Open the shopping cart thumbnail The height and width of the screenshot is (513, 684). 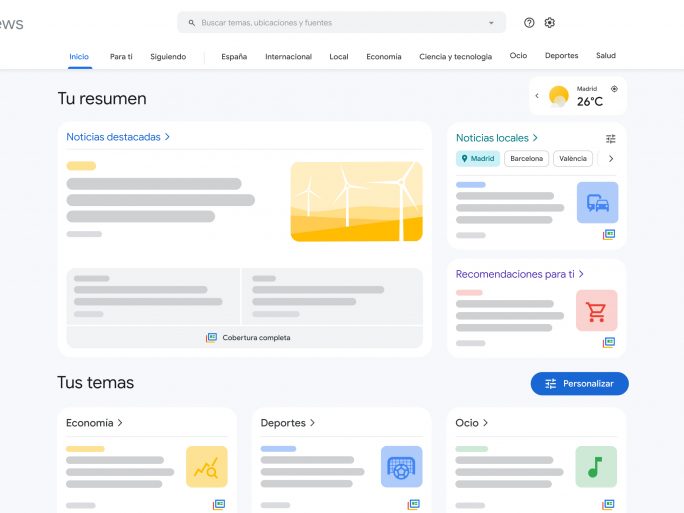[x=597, y=311]
